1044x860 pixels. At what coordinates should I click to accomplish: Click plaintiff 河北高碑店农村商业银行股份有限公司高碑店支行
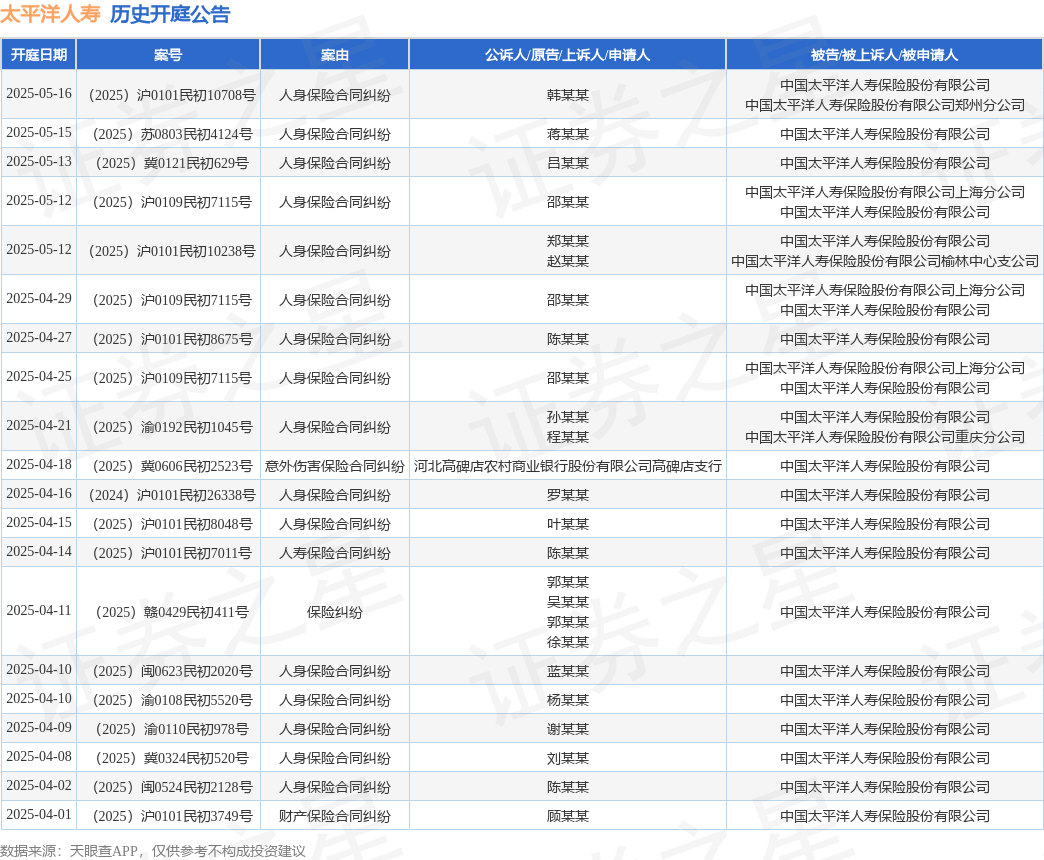[x=567, y=466]
